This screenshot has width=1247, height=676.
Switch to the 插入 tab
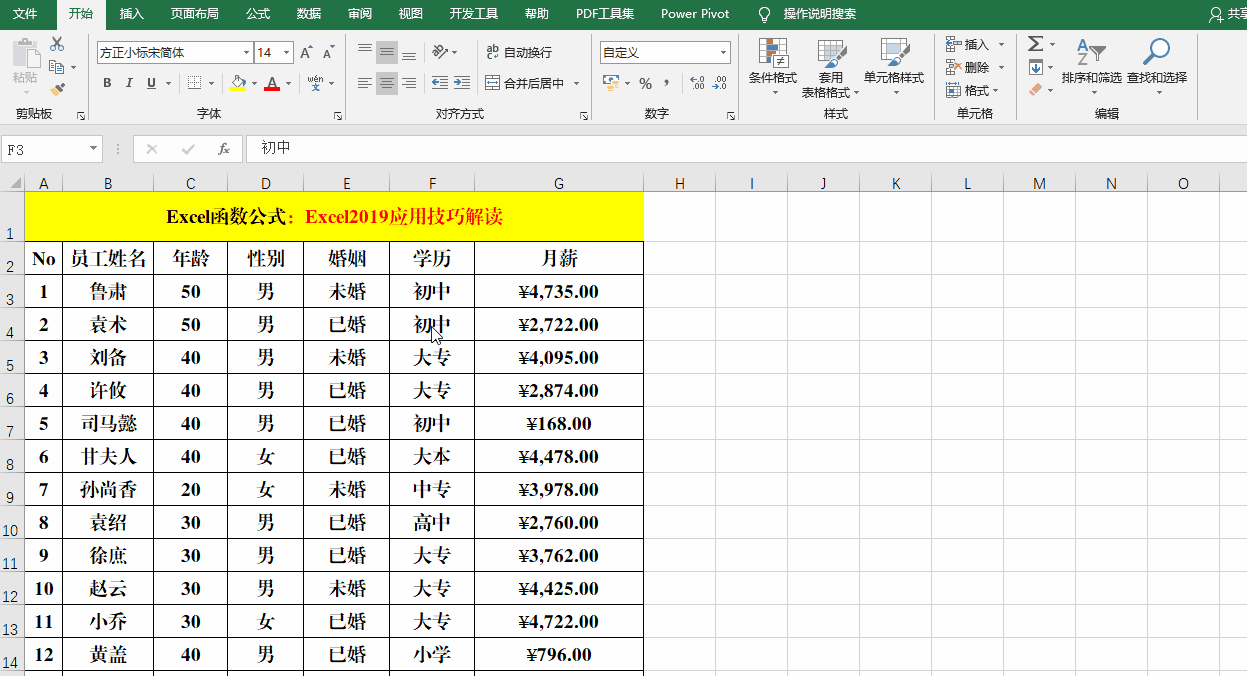click(131, 14)
